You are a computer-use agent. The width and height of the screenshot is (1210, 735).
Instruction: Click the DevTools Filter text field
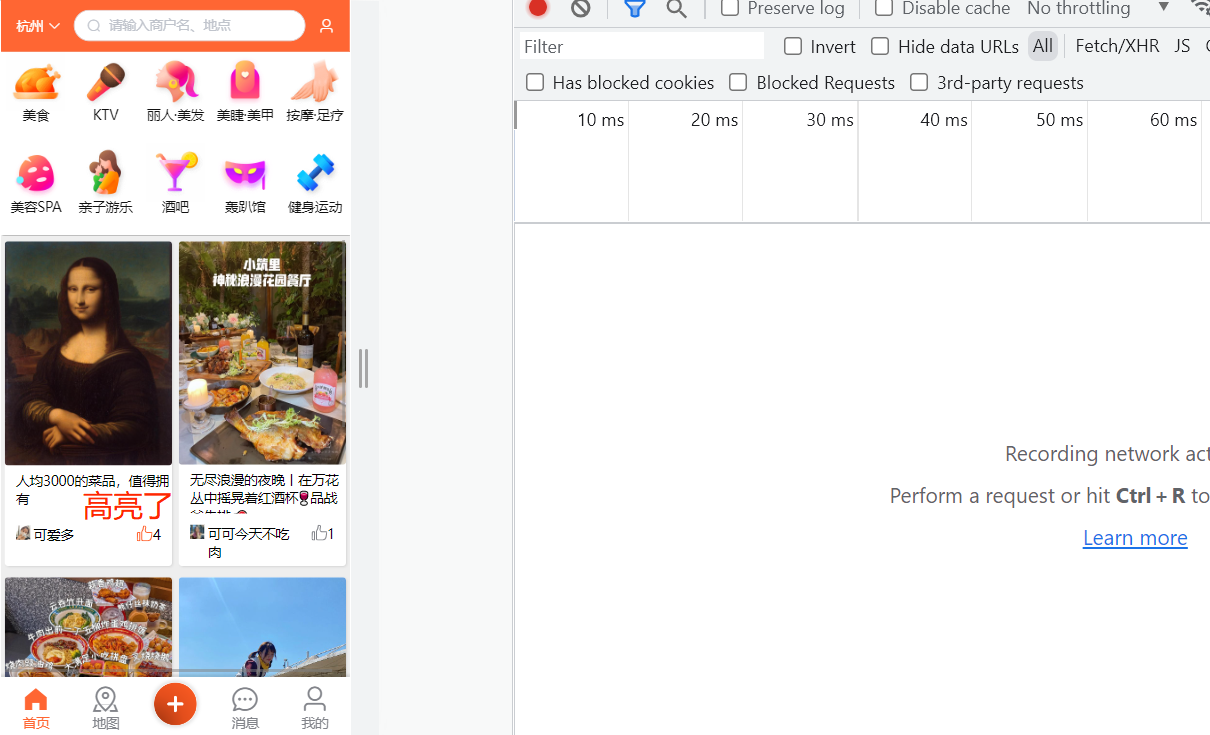click(642, 46)
